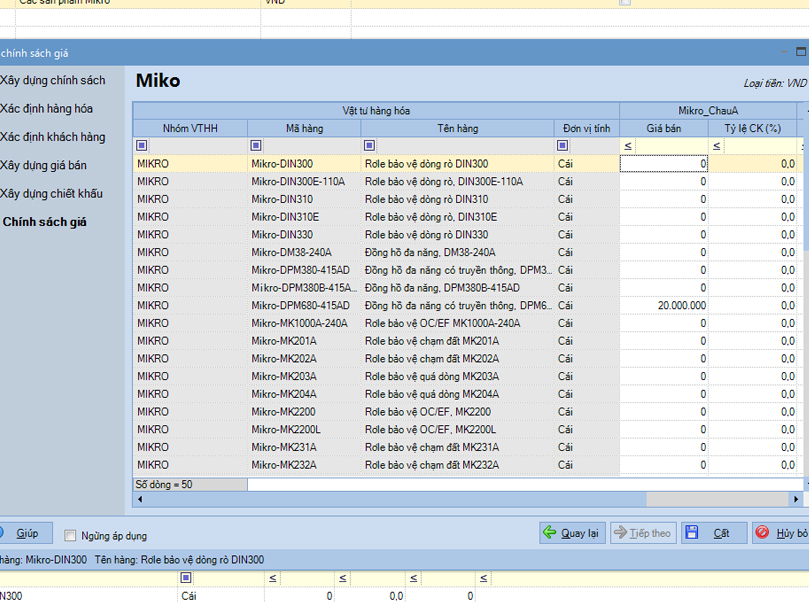
Task: Click the Tên hàng column header
Action: [458, 128]
